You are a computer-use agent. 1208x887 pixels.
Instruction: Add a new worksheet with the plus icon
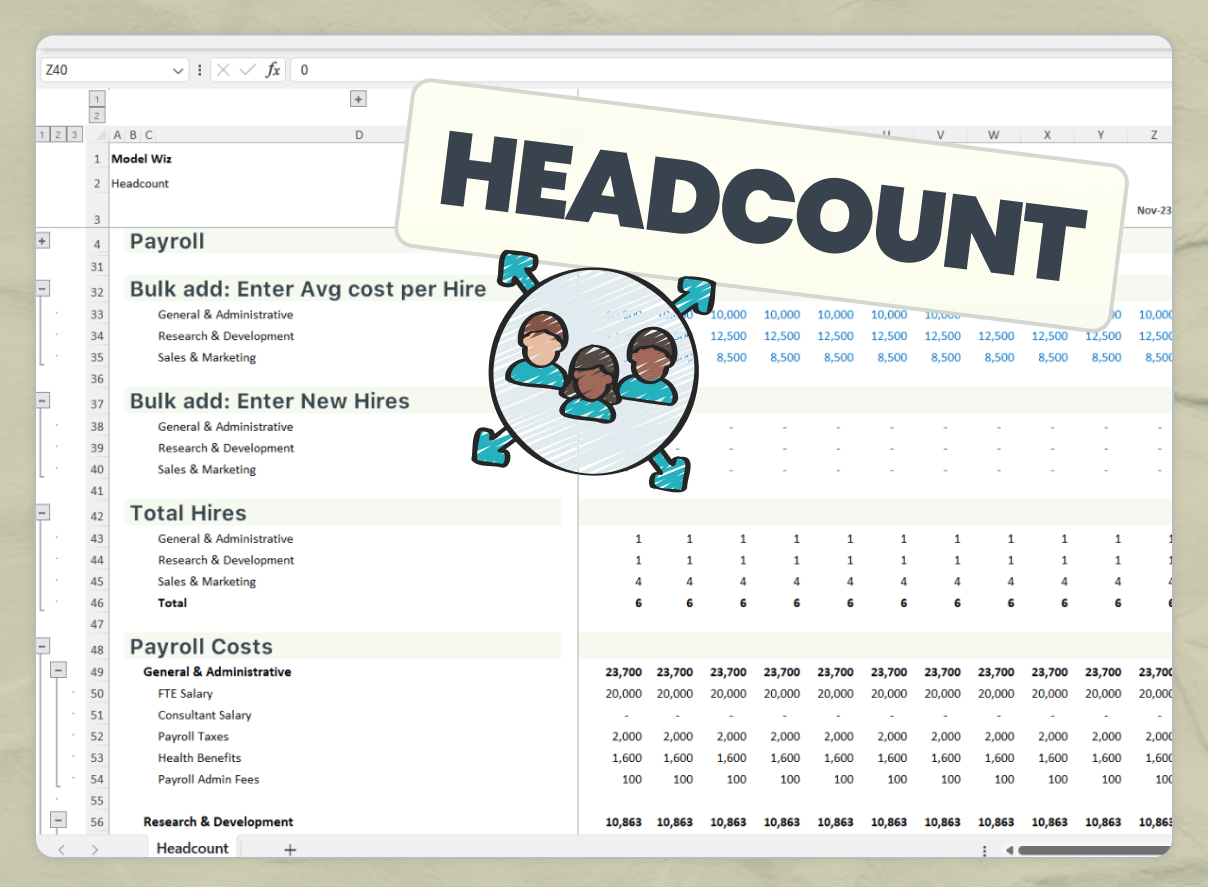(x=290, y=849)
